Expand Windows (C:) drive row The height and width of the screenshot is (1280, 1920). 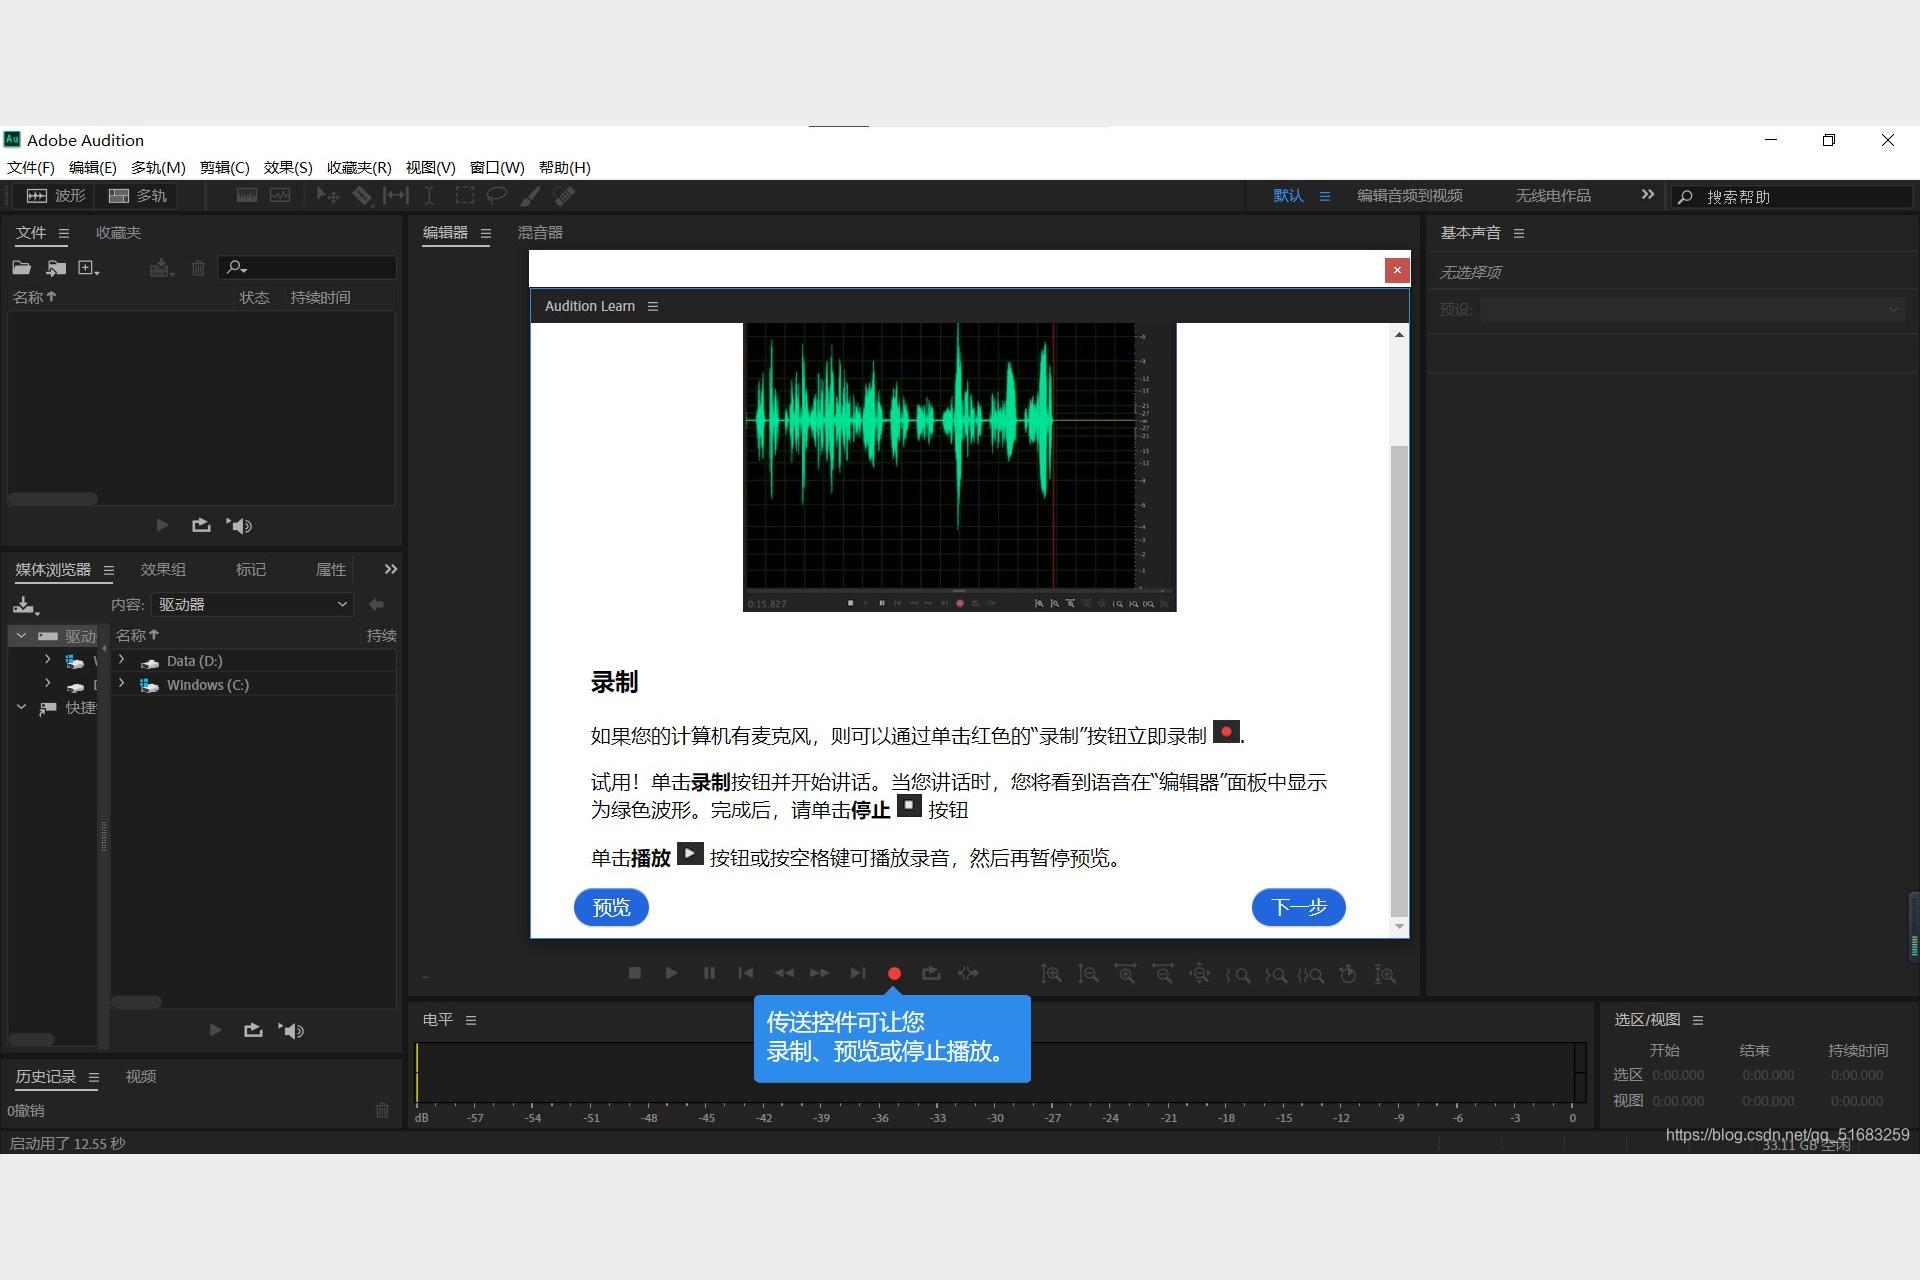click(x=121, y=684)
